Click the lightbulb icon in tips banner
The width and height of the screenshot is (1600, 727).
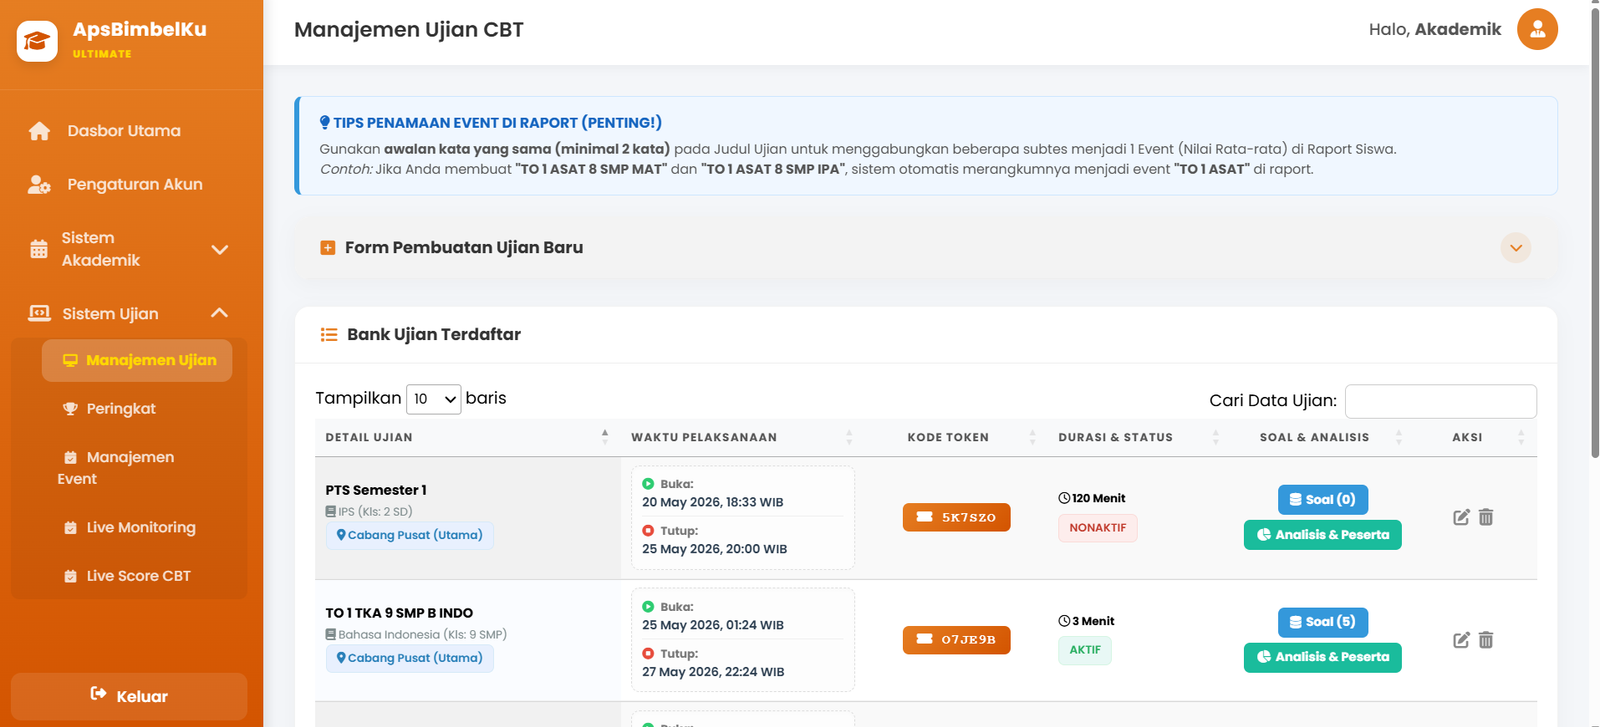pos(325,122)
